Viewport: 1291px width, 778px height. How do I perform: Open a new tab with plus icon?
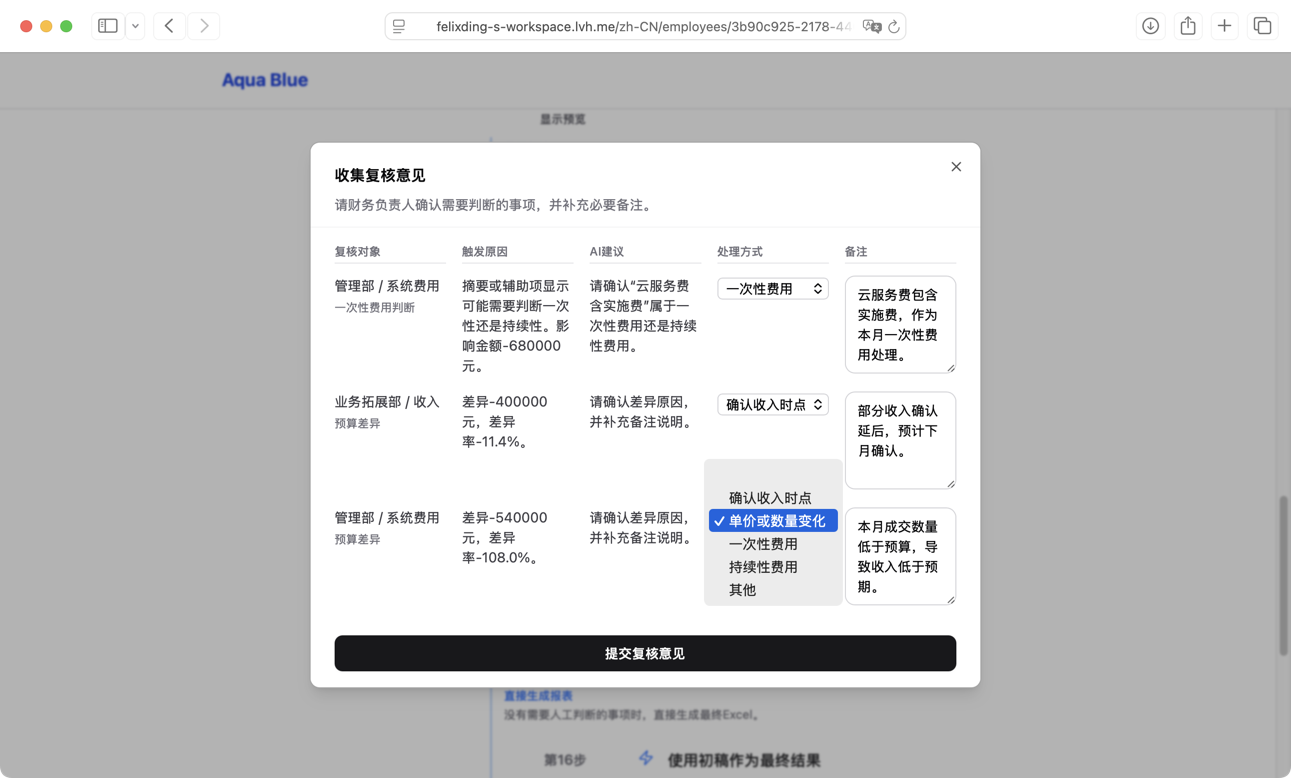[1225, 26]
